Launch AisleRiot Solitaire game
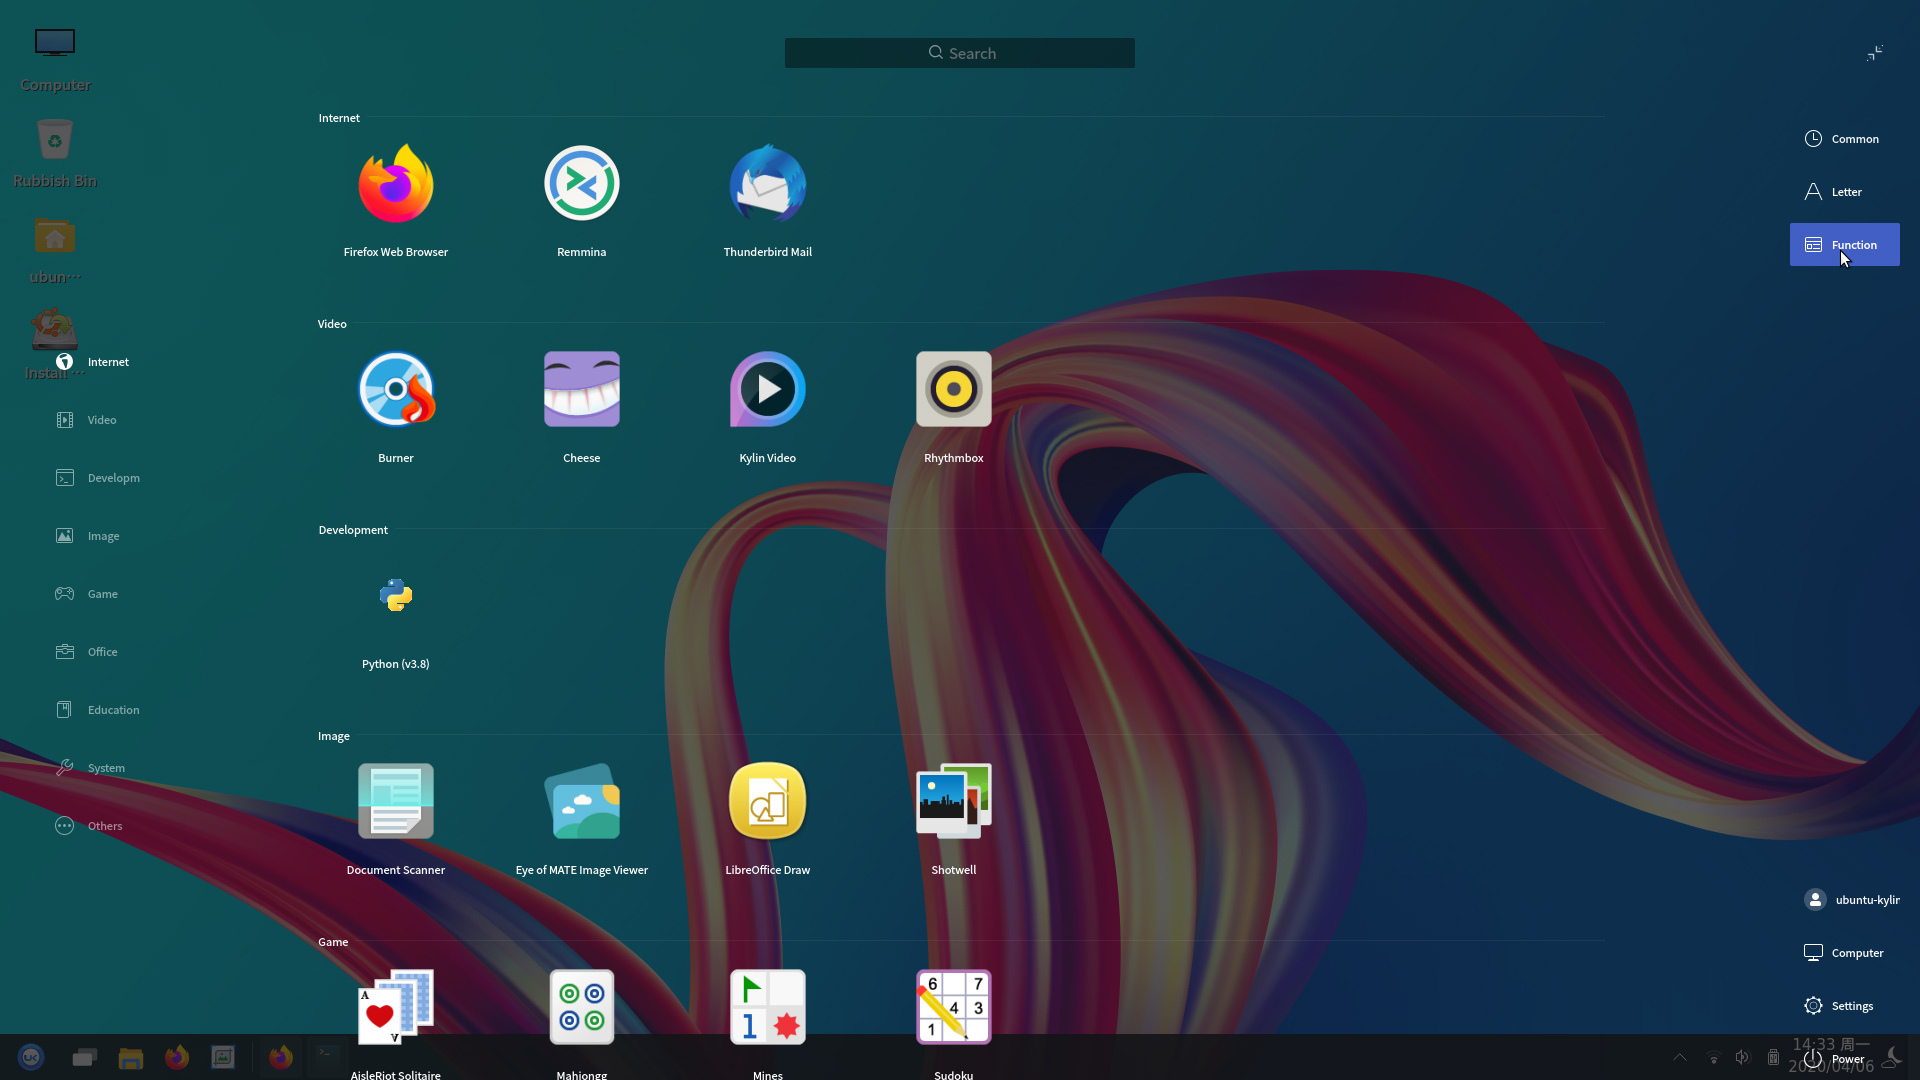The height and width of the screenshot is (1080, 1920). click(x=396, y=1007)
